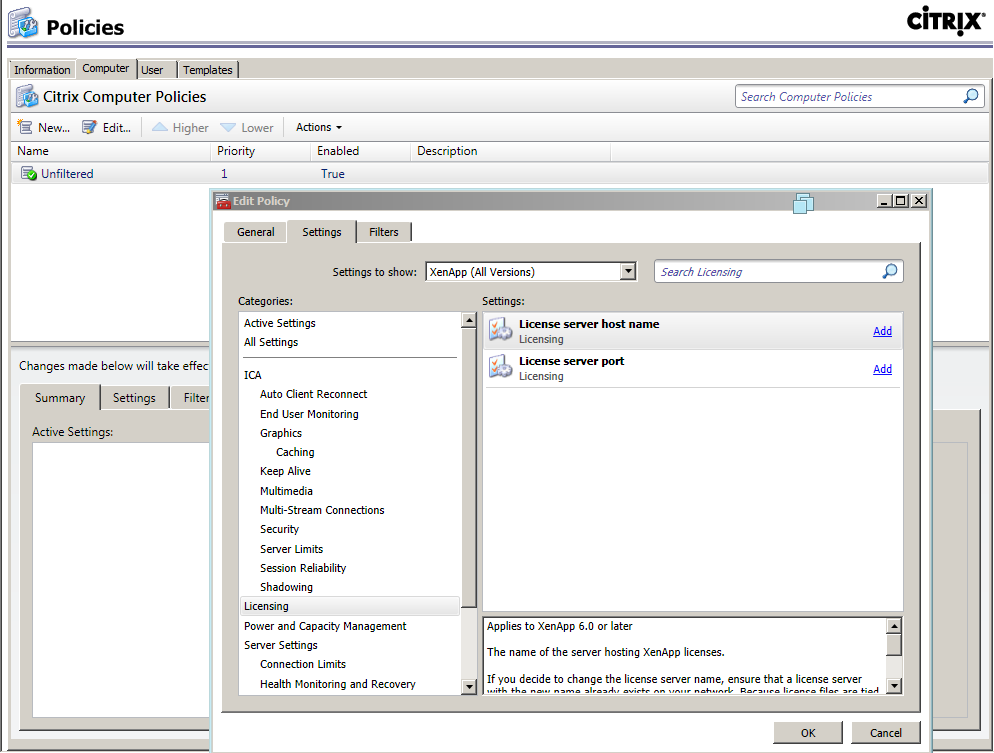Click the Lower priority arrow icon
Screen dimensions: 994x753
[226, 127]
